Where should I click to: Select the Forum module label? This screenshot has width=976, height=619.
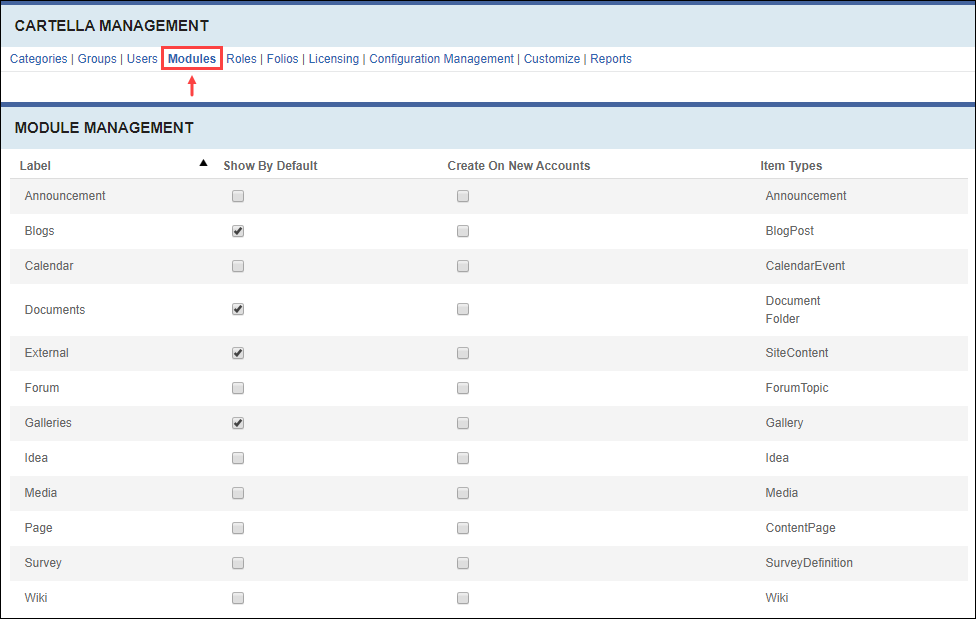(42, 387)
